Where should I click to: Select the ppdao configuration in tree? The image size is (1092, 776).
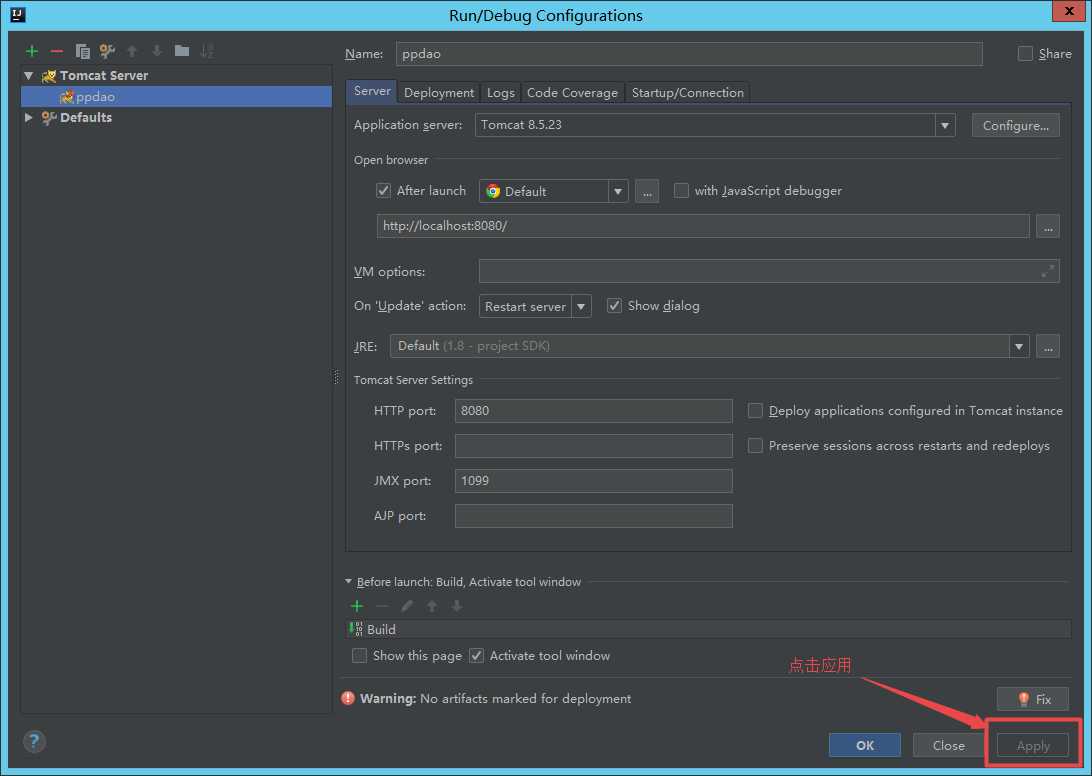176,97
